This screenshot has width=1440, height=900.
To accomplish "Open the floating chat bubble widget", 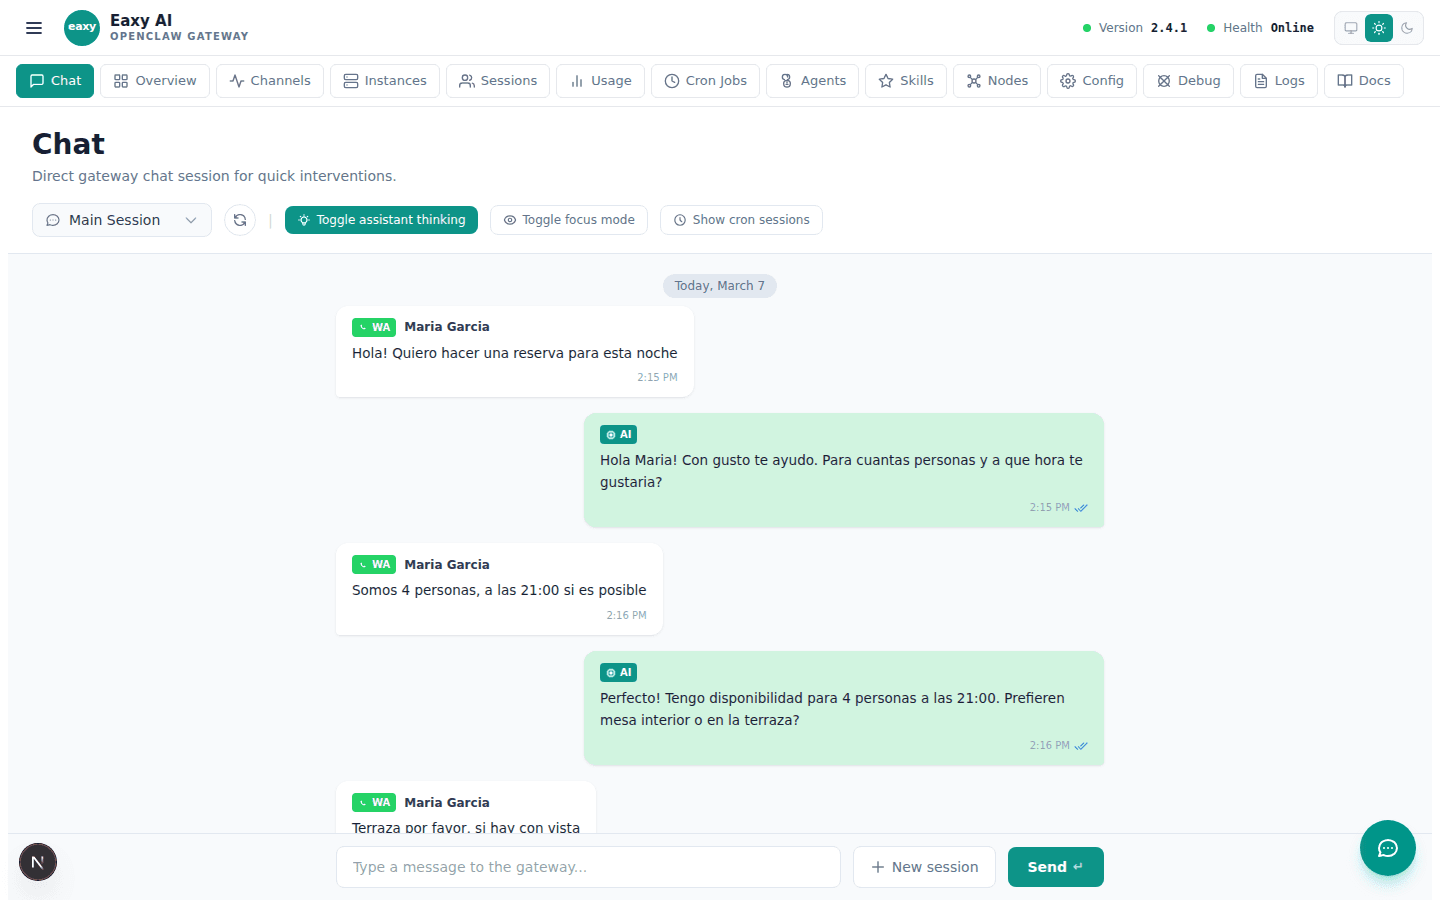I will click(1387, 847).
